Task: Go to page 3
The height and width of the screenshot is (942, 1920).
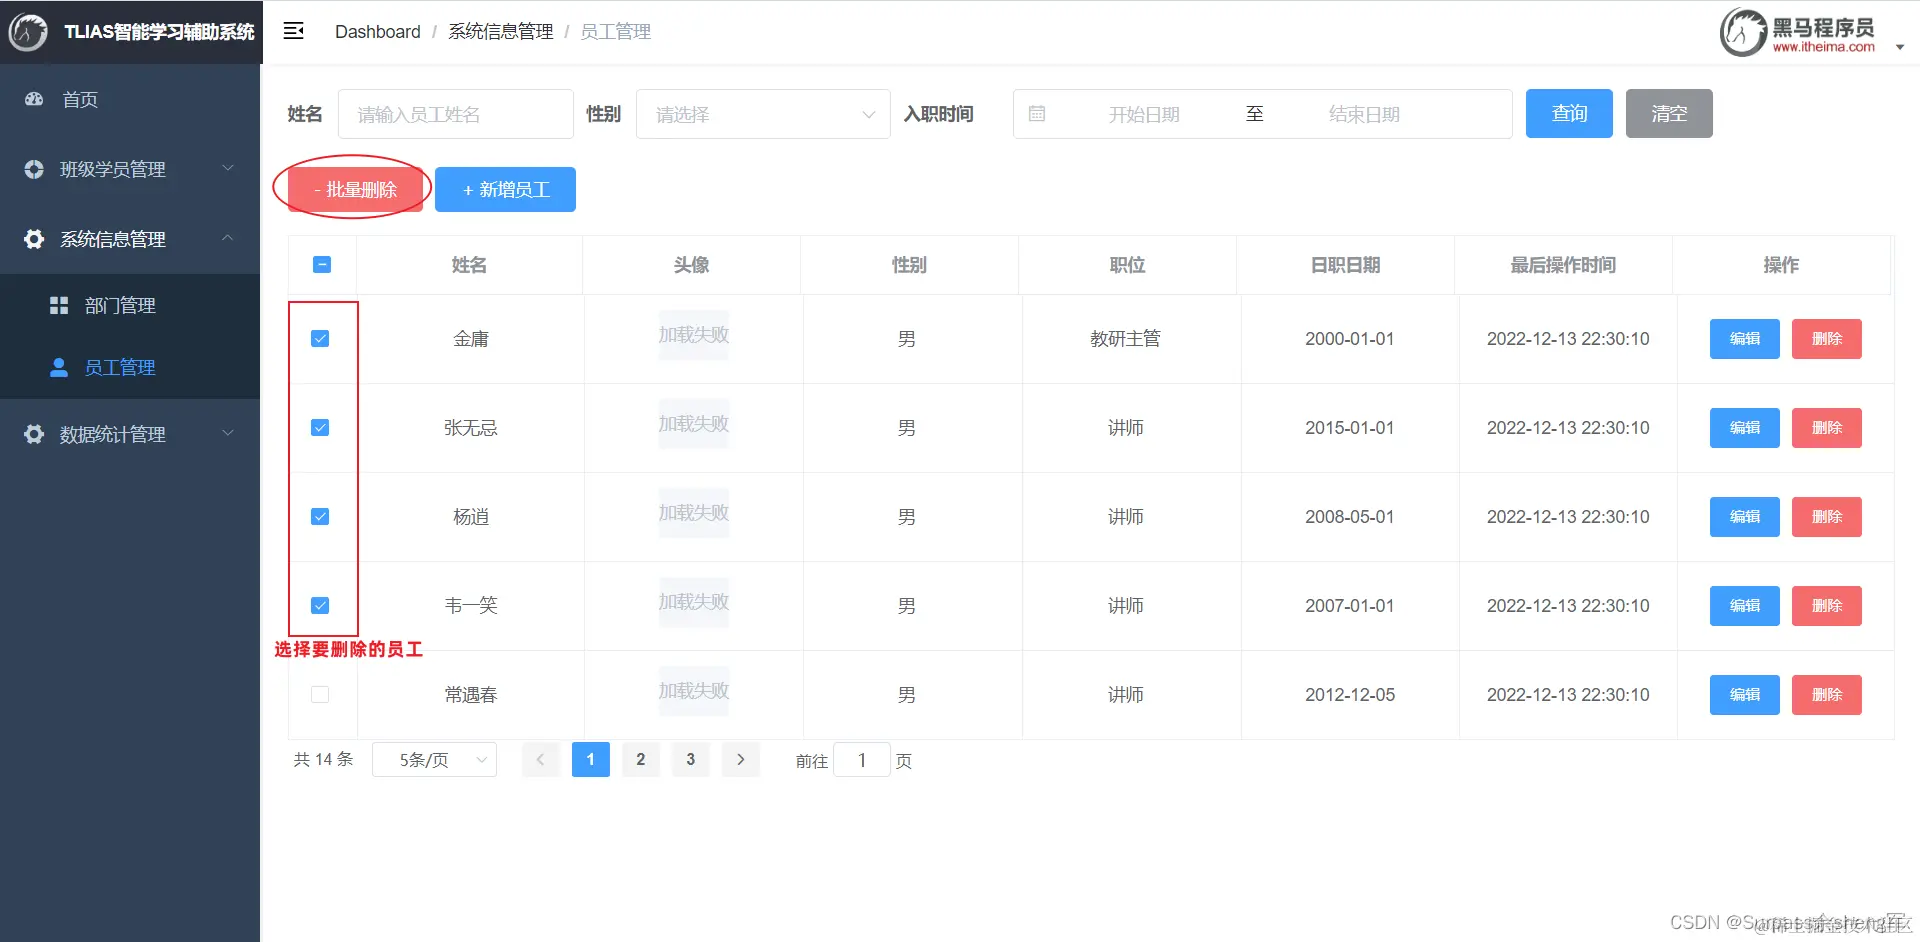Action: pos(691,759)
